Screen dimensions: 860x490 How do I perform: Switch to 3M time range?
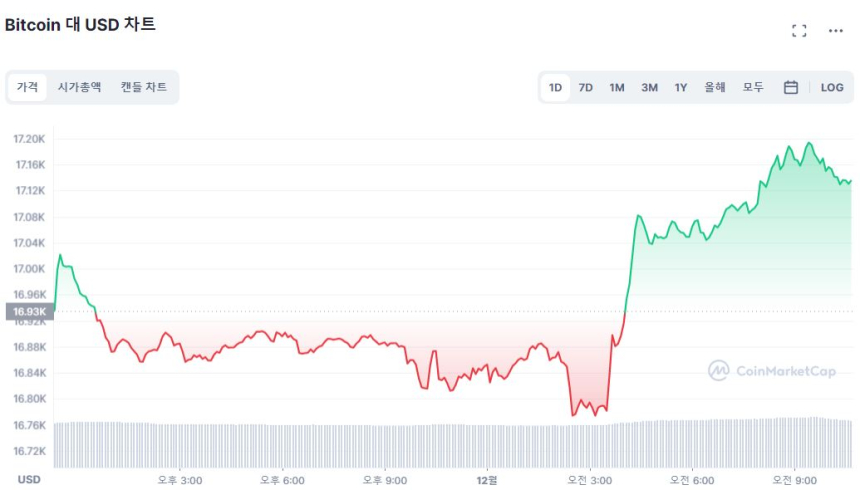[x=649, y=88]
